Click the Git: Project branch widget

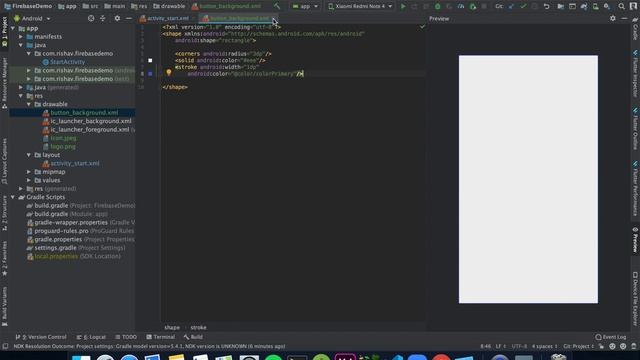[x=578, y=346]
